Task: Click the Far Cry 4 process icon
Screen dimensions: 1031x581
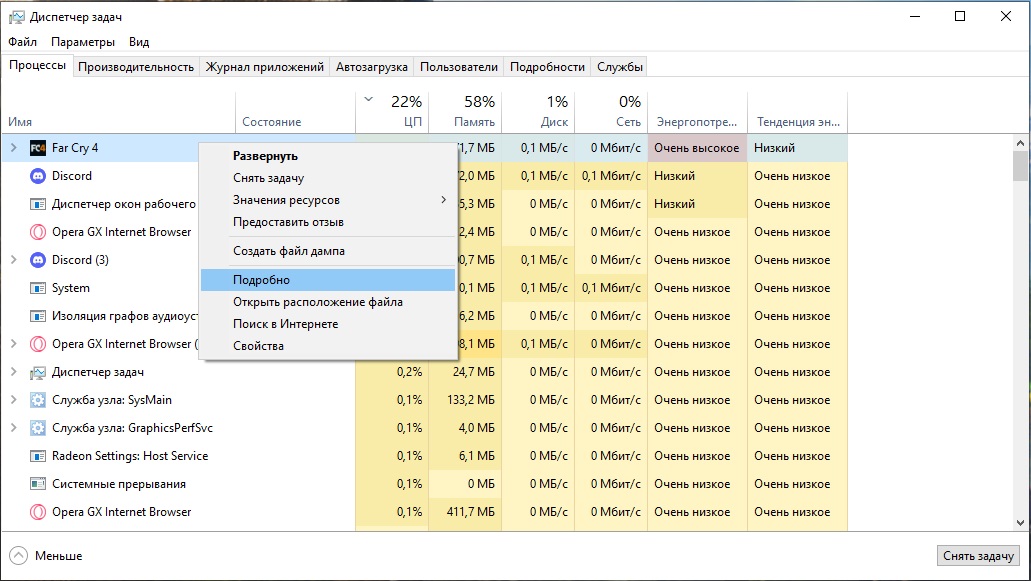Action: point(38,148)
